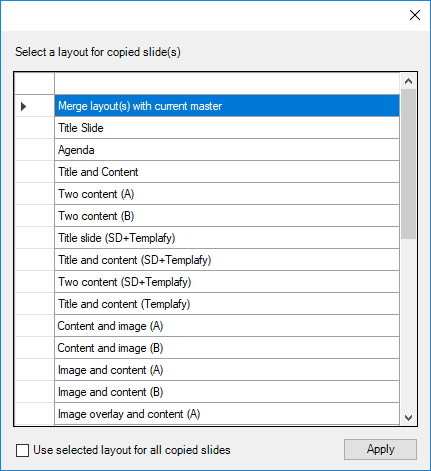This screenshot has height=471, width=431.
Task: Enable Use selected layout for all copied slides
Action: 22,450
